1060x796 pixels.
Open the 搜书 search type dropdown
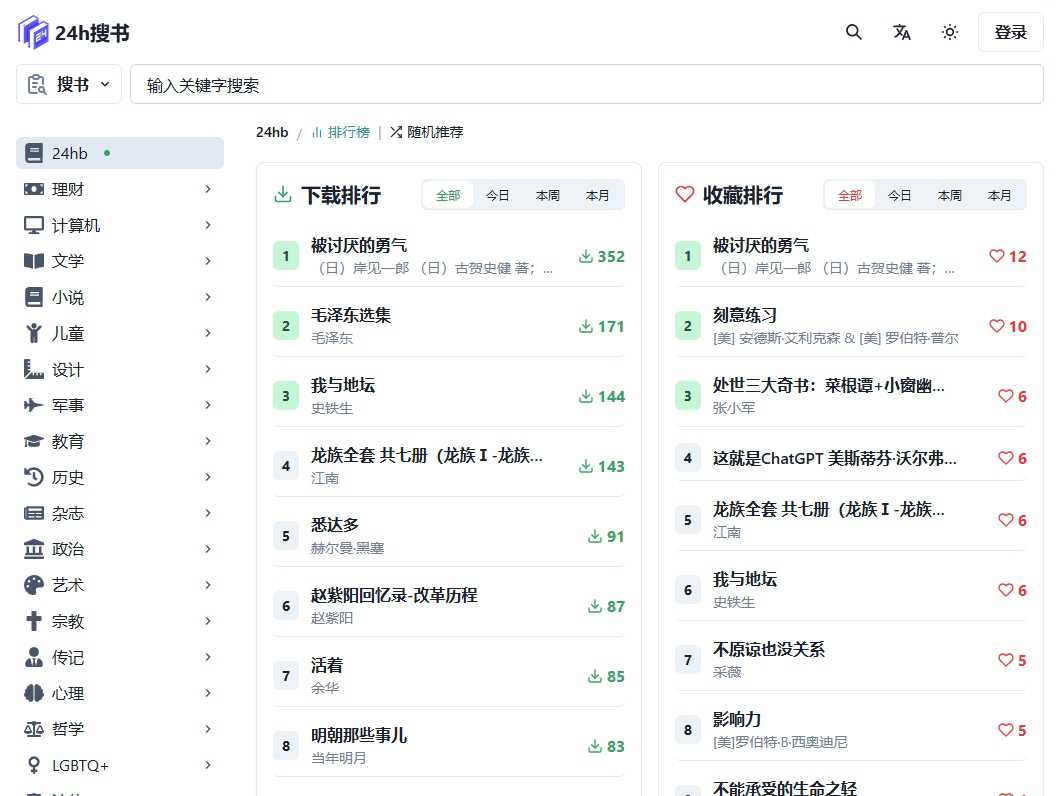(68, 84)
